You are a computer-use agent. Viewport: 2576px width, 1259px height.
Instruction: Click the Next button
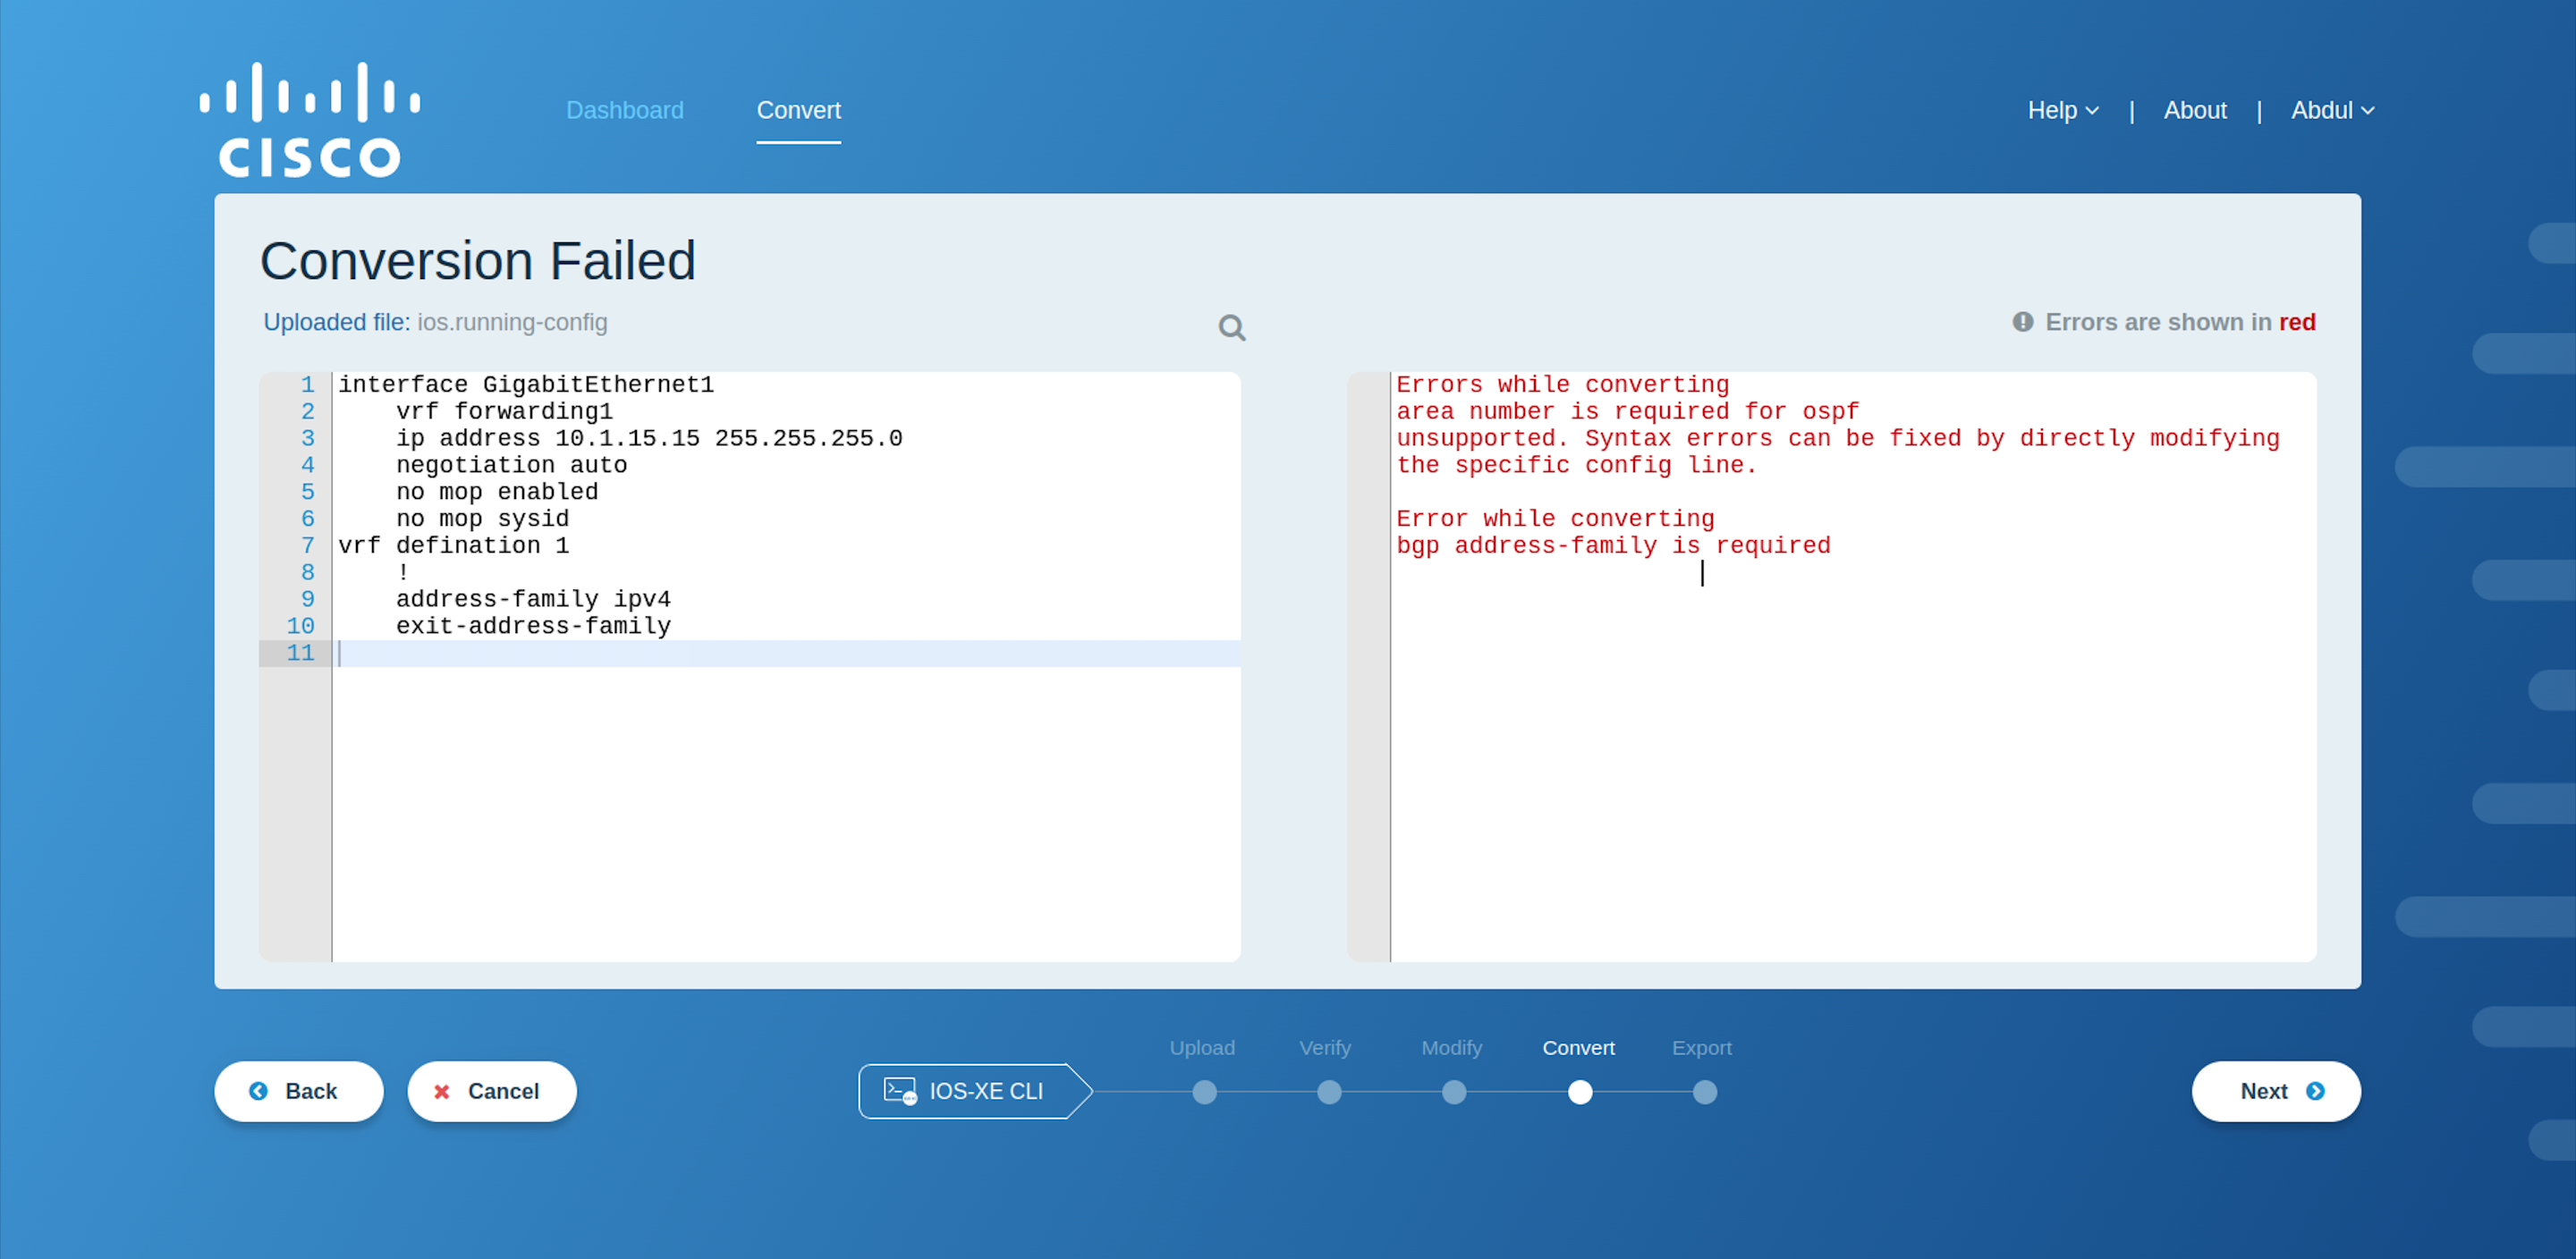2276,1091
